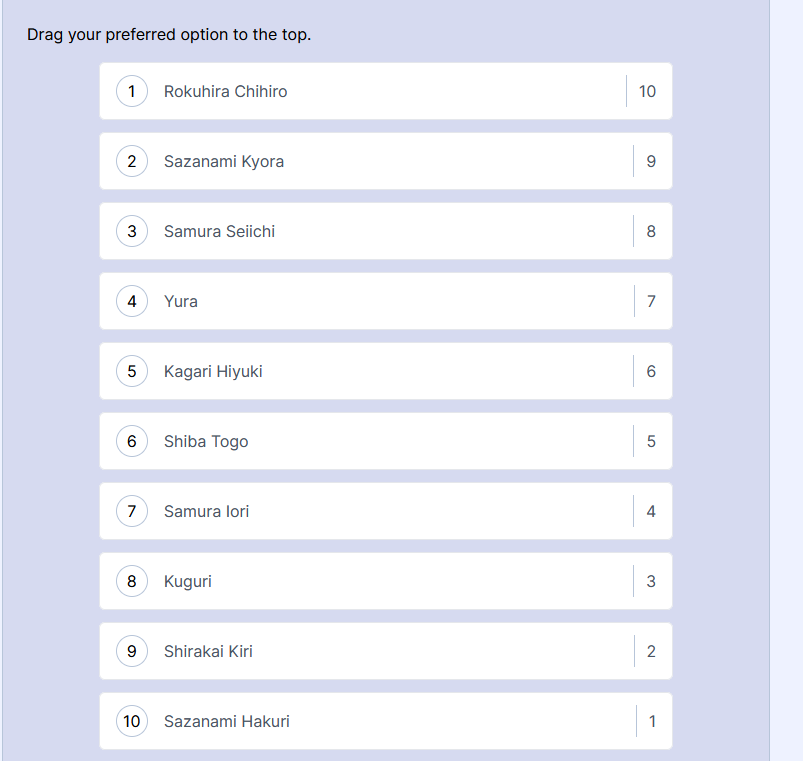
Task: Click the rank 3 circle badge
Action: [x=132, y=231]
